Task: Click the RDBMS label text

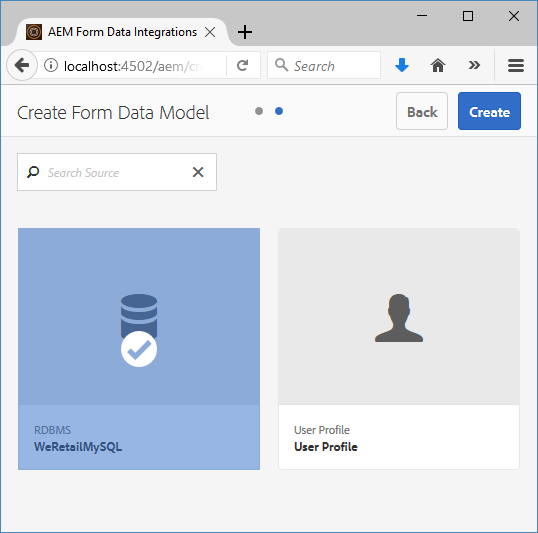Action: click(52, 430)
